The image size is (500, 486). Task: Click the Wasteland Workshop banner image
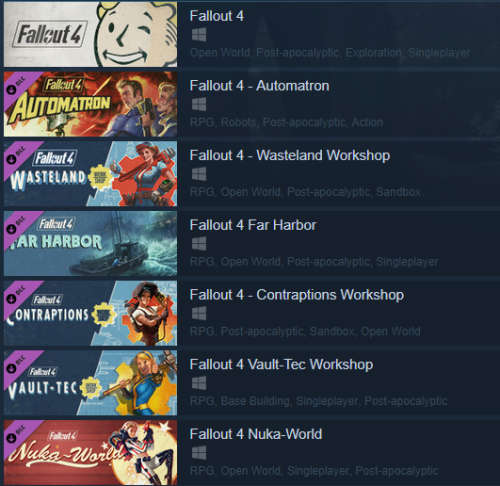click(x=90, y=174)
